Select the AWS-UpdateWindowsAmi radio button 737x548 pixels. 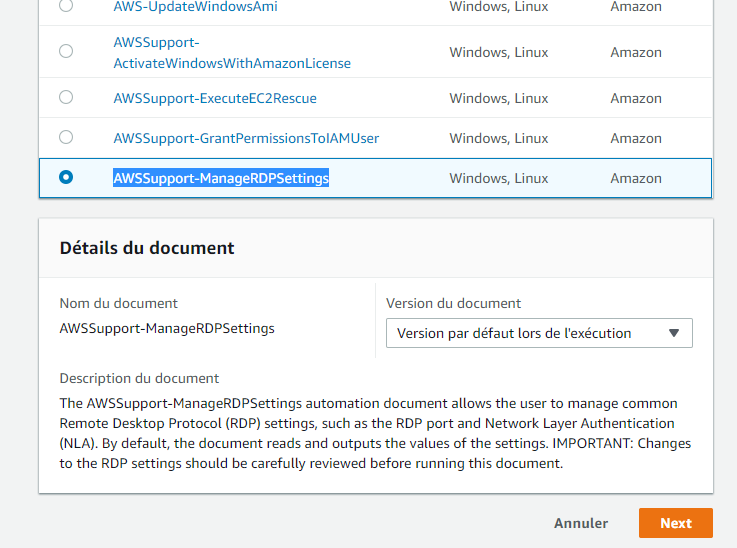click(x=66, y=5)
